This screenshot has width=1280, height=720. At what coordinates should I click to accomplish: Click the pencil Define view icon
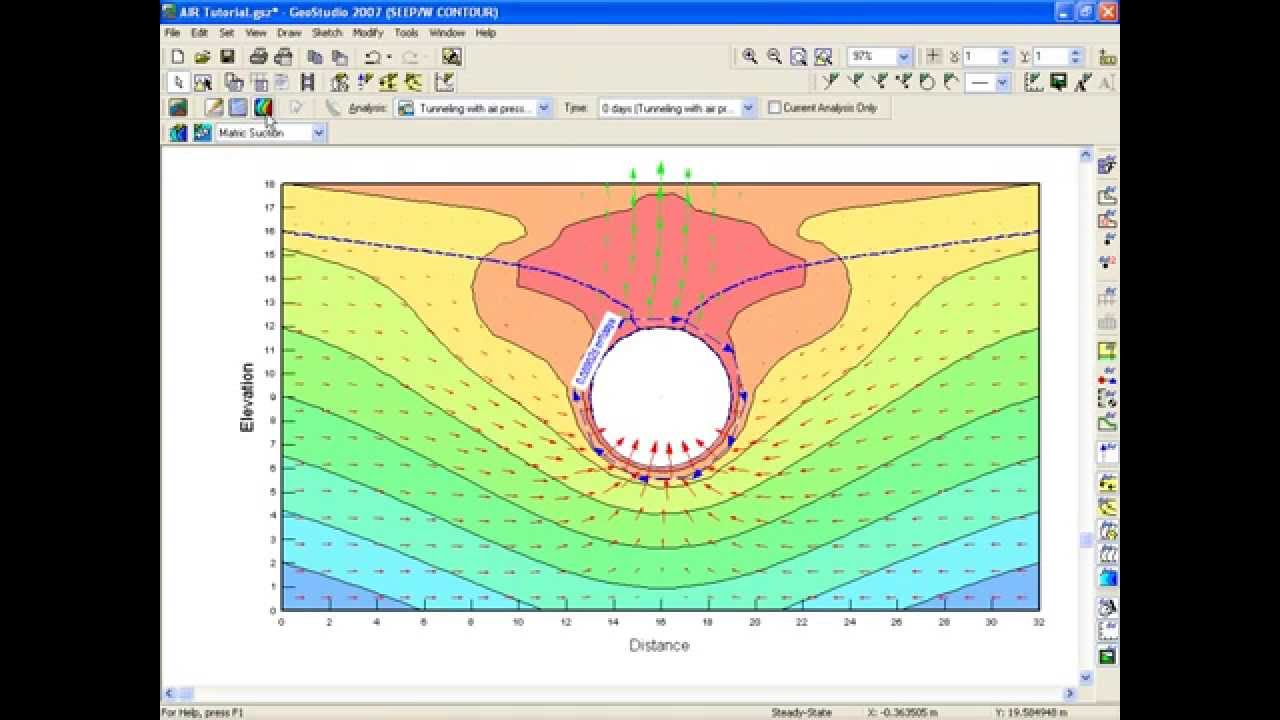(x=213, y=108)
